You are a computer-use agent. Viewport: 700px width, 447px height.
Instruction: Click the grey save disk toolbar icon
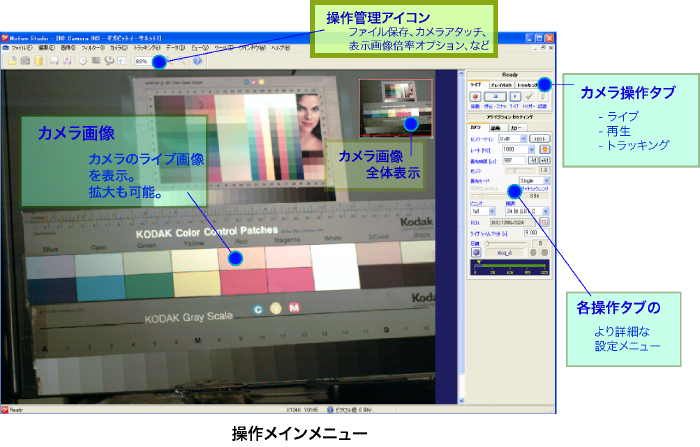click(x=54, y=61)
